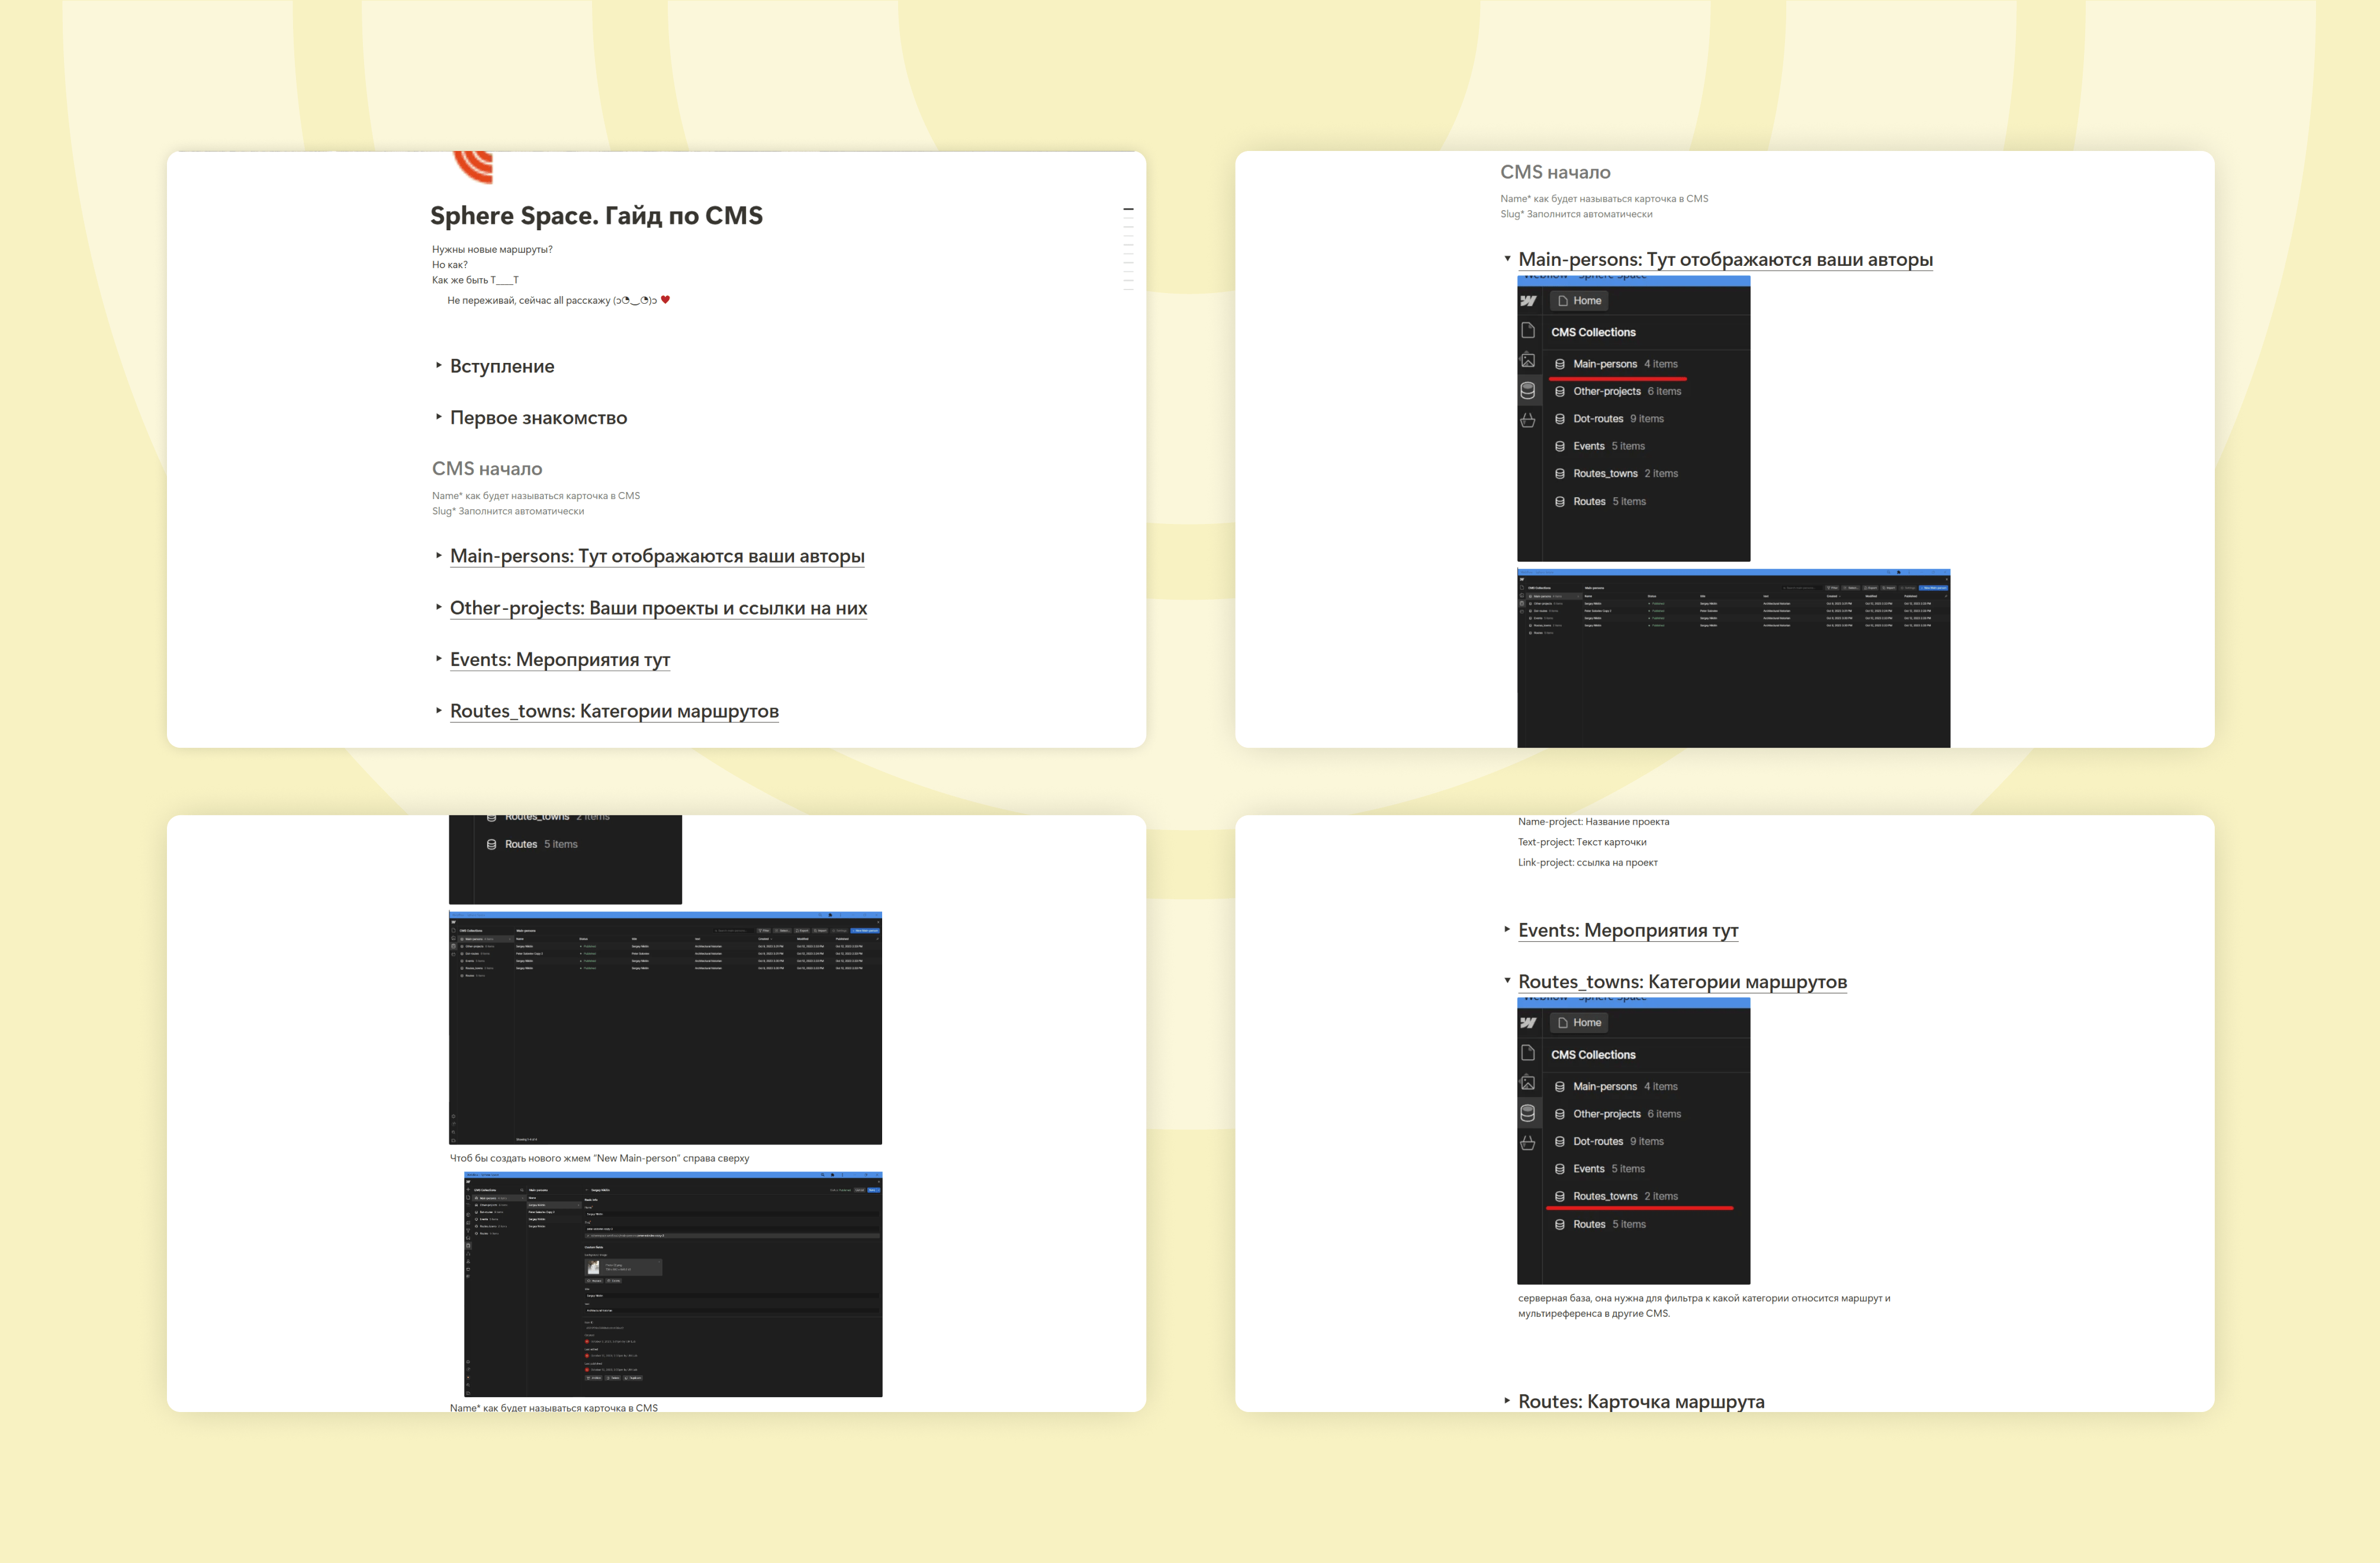2380x1563 pixels.
Task: Expand the Первое знакомство toggle
Action: point(438,417)
